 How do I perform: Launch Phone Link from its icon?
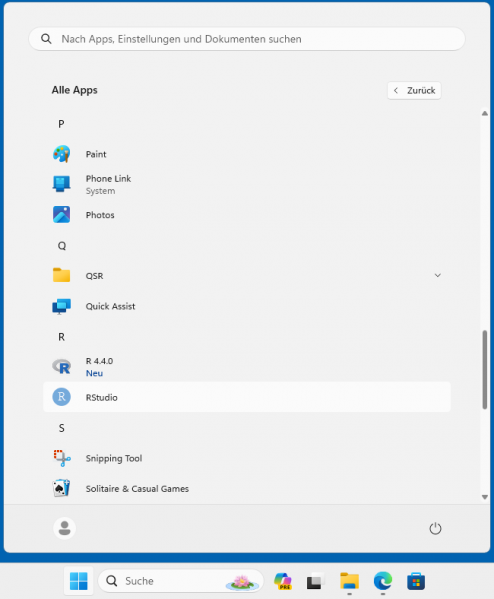coord(62,184)
